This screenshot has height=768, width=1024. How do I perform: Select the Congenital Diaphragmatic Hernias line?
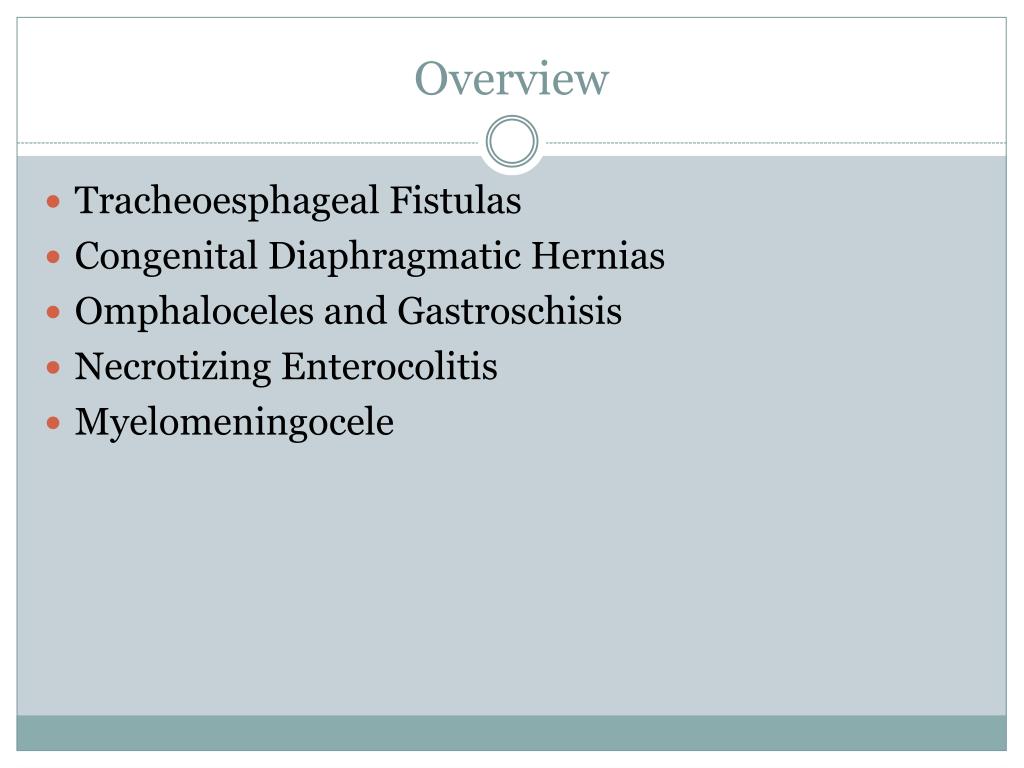(x=370, y=256)
